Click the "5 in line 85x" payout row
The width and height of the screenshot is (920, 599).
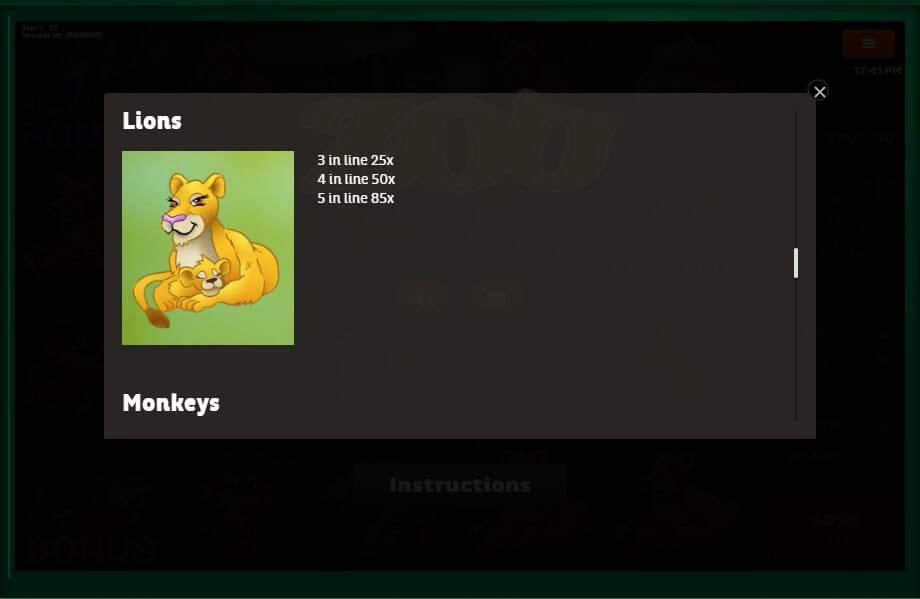coord(356,198)
